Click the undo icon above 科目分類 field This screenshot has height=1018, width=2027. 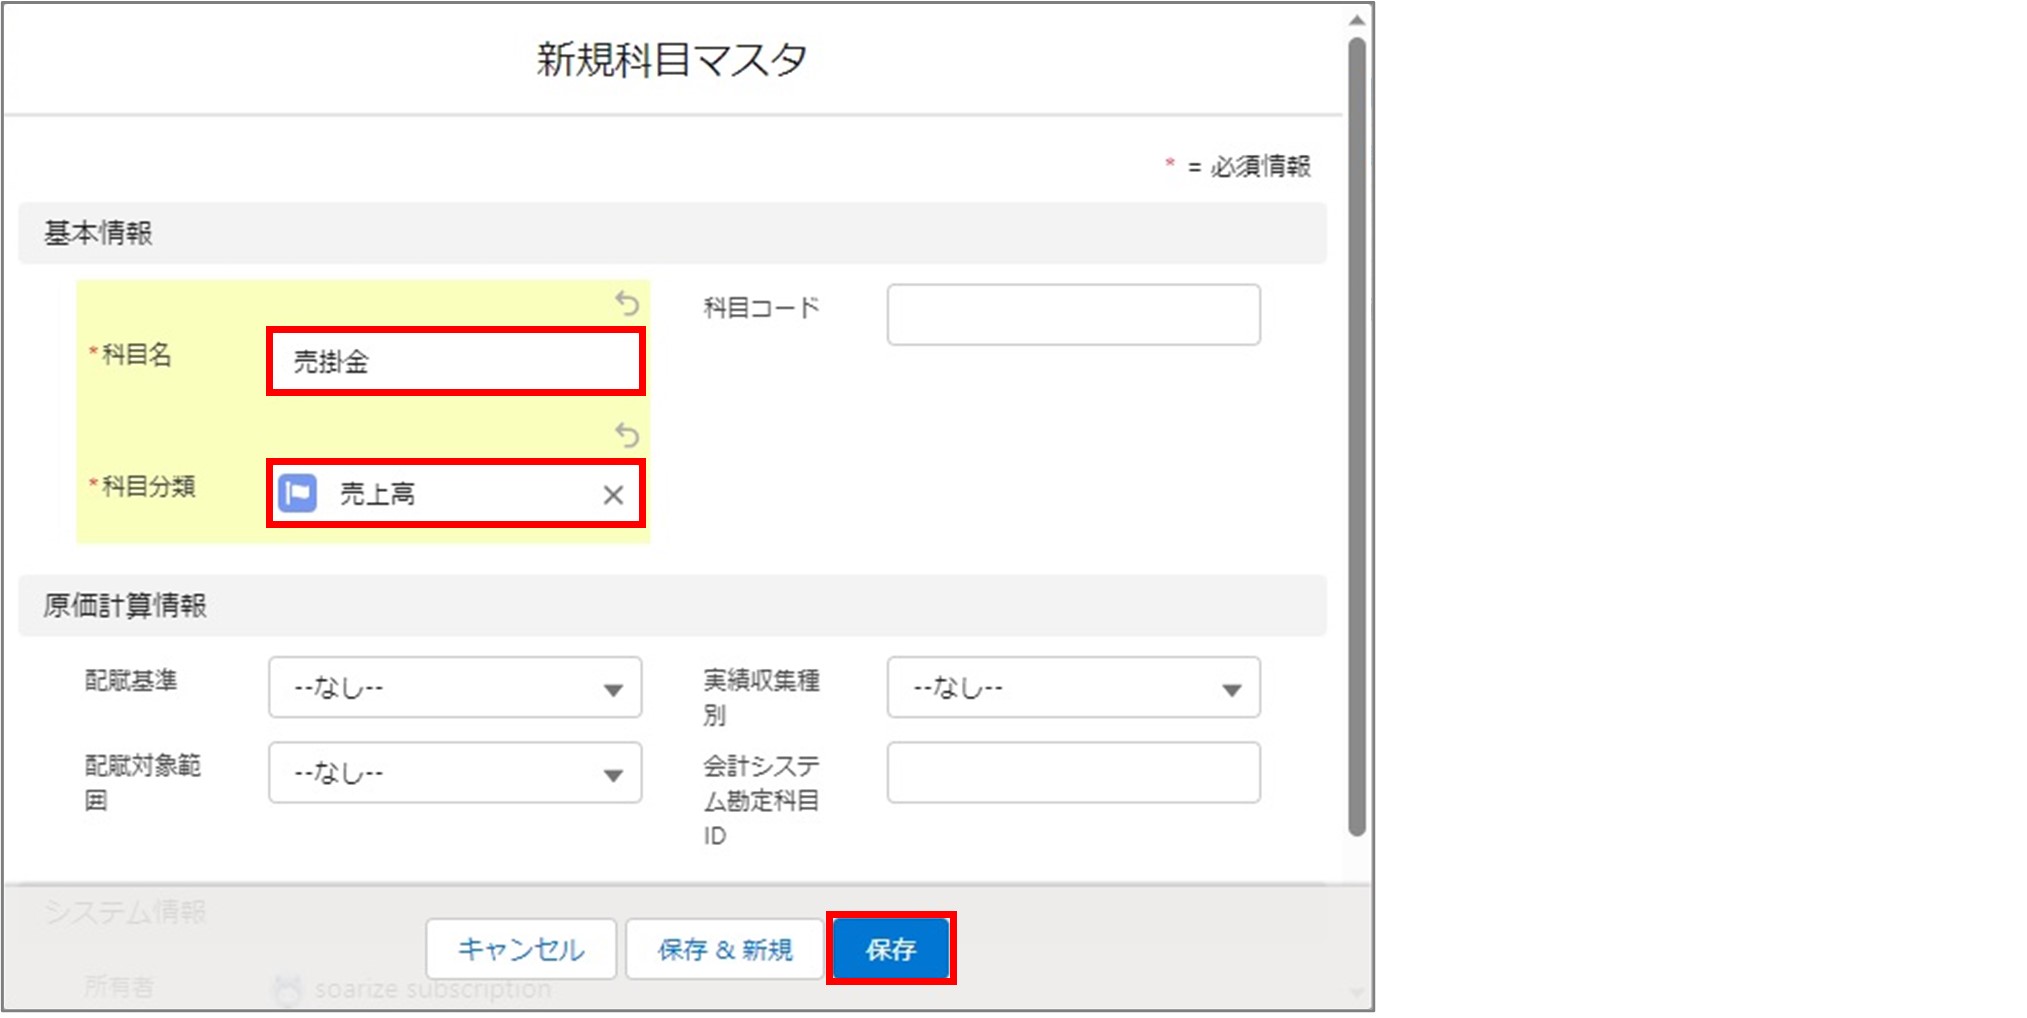(627, 435)
